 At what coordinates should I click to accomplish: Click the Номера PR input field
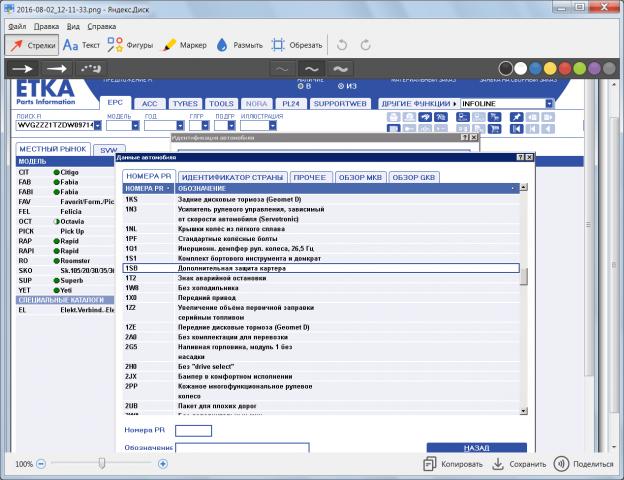pyautogui.click(x=193, y=431)
